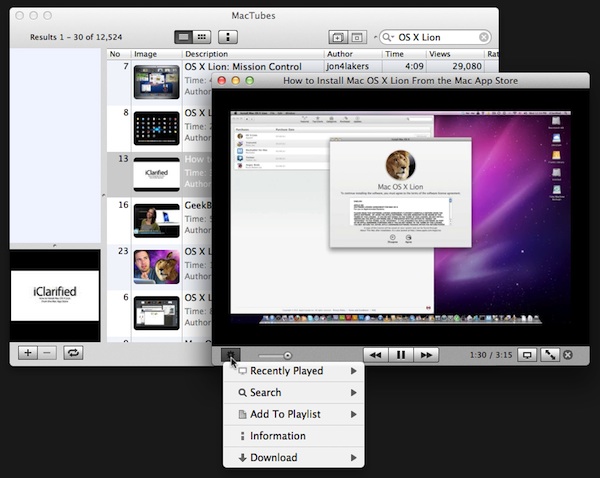Viewport: 600px width, 478px height.
Task: Select Download in the popup menu
Action: point(273,458)
